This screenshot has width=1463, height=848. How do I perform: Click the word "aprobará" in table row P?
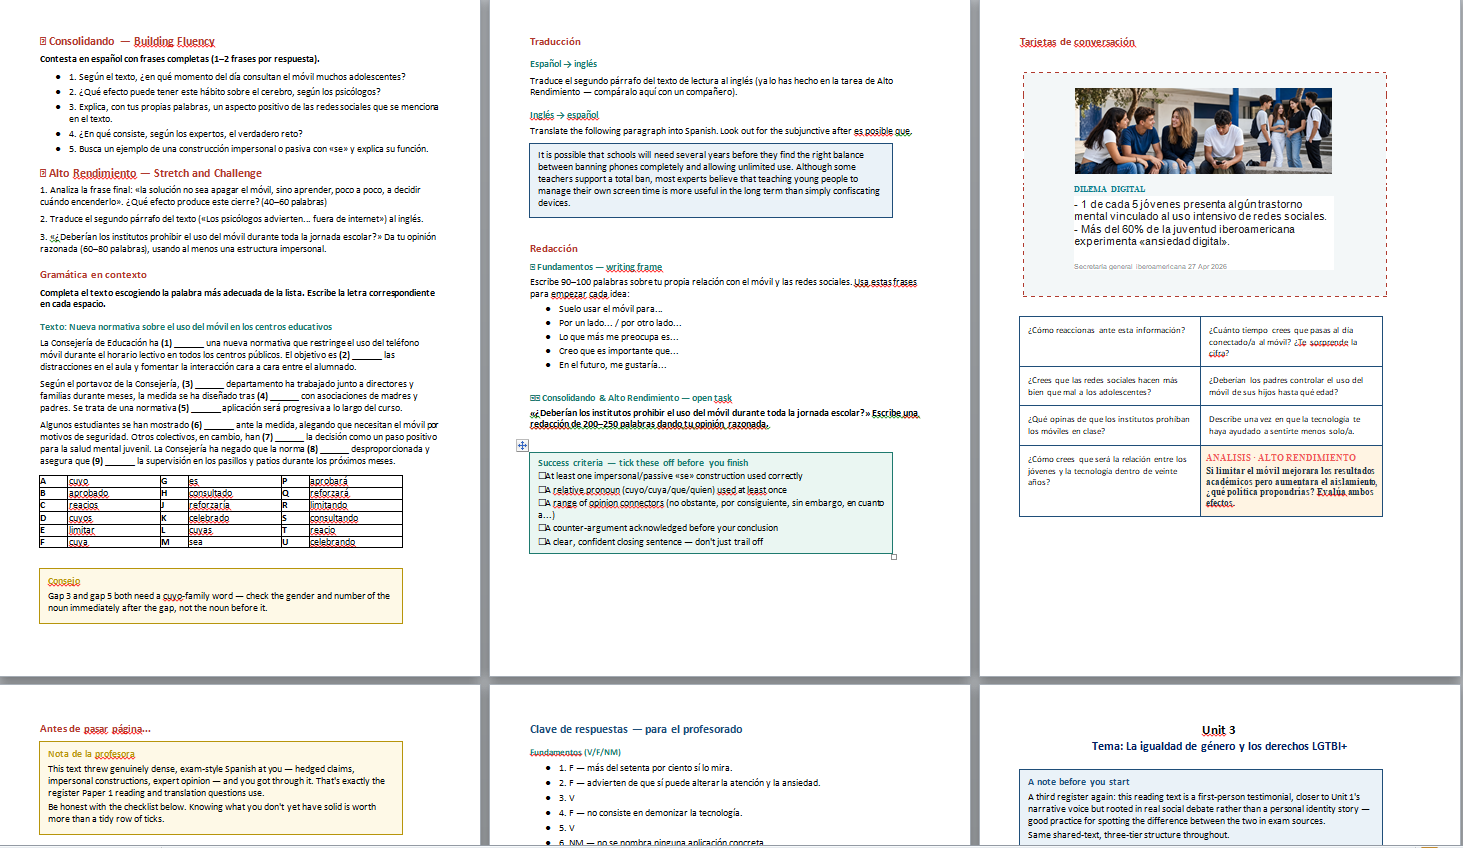point(329,481)
